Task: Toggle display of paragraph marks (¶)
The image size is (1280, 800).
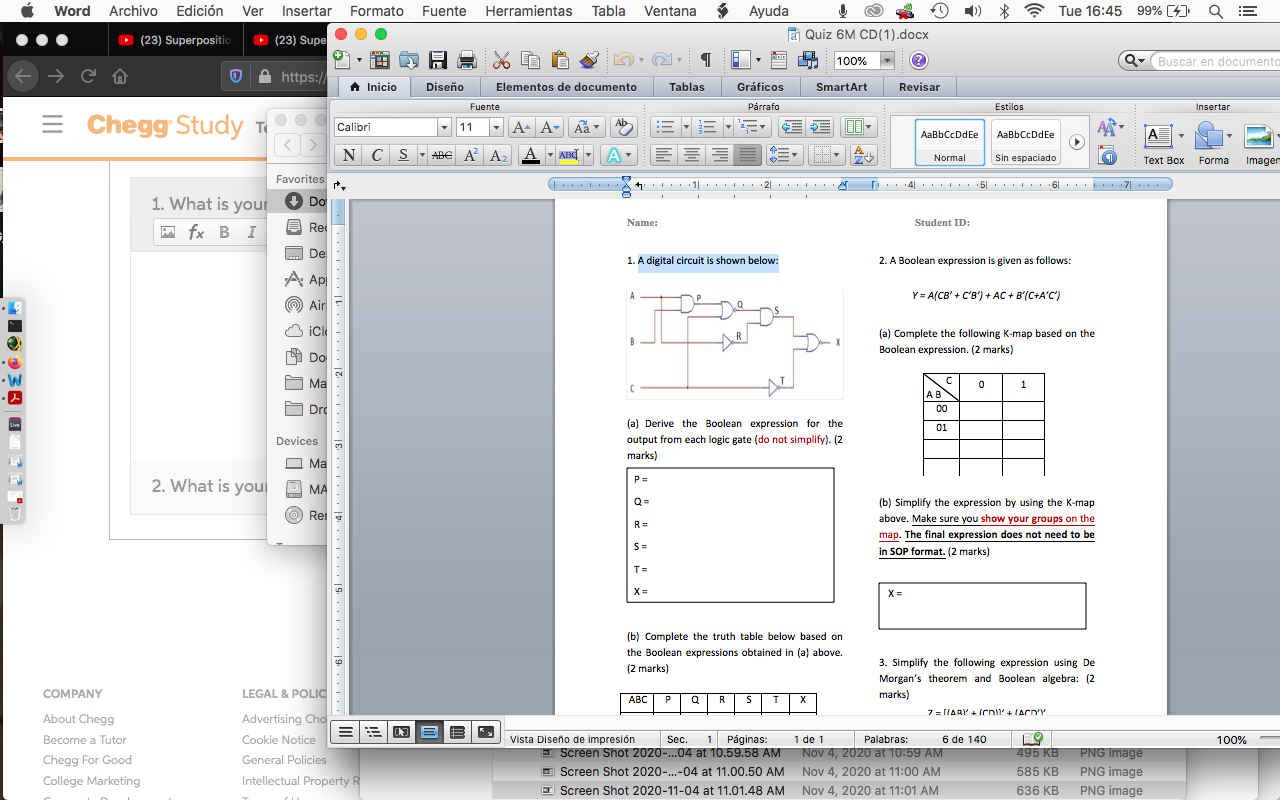Action: (705, 61)
